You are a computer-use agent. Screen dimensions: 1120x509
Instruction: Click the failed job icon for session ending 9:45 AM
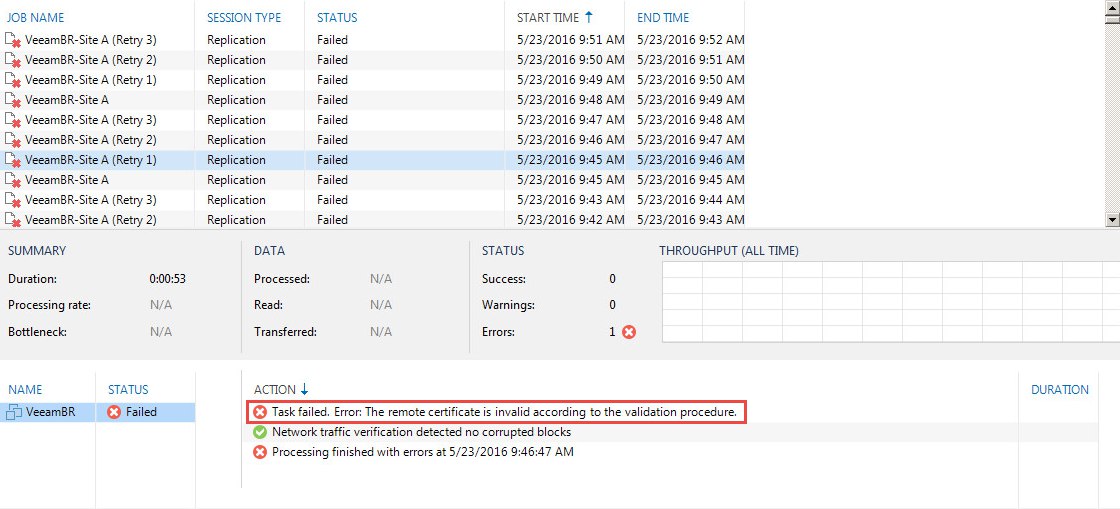(x=13, y=181)
